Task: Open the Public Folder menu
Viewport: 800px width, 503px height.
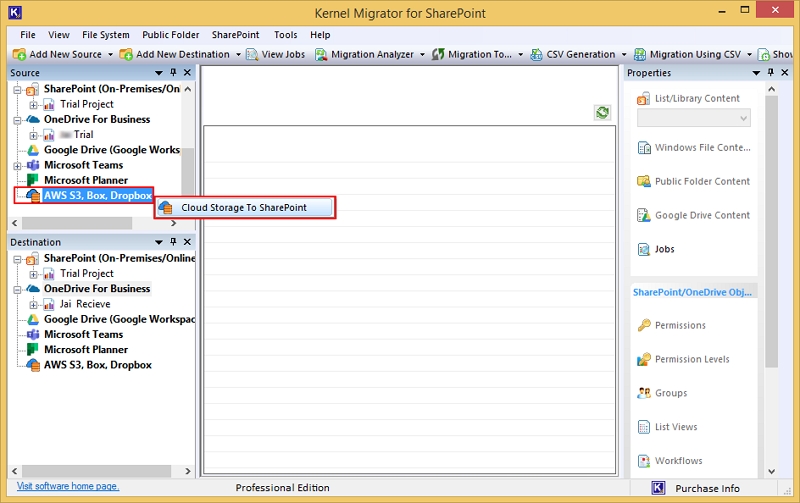Action: (x=170, y=35)
